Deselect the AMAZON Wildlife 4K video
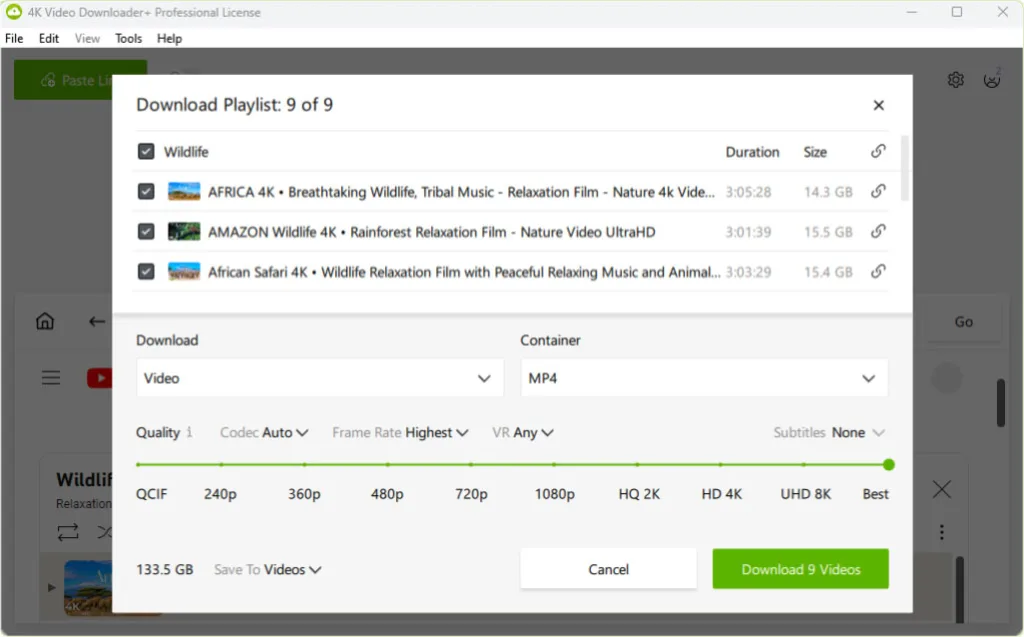 point(146,231)
